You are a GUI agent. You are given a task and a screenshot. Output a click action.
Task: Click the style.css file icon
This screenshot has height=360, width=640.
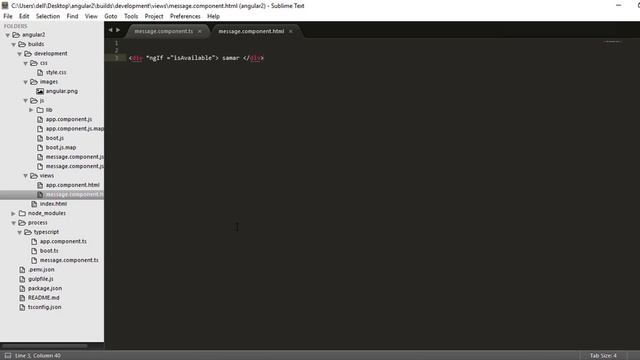(x=40, y=72)
